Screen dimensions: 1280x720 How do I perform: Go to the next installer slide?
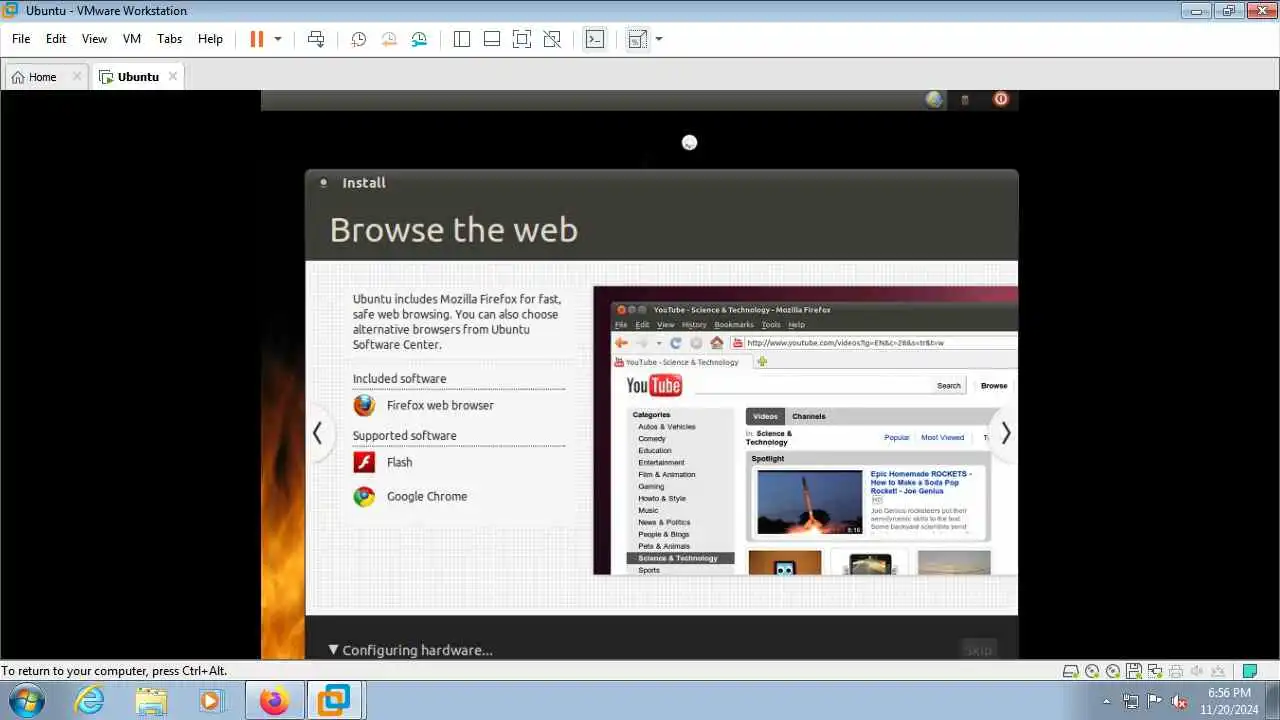1006,433
